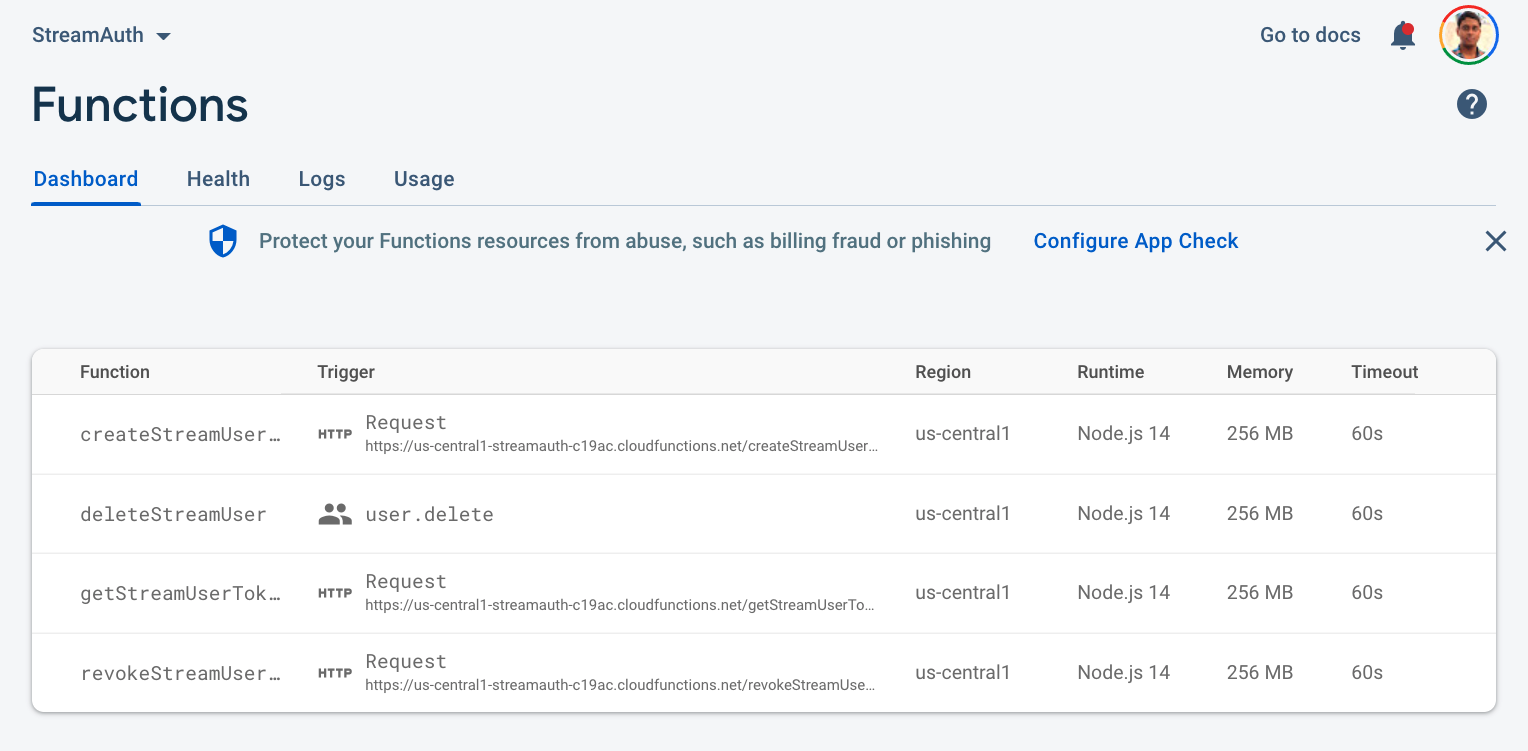This screenshot has height=751, width=1528.
Task: Click us-central1 in deleteStreamUser row
Action: click(x=963, y=514)
